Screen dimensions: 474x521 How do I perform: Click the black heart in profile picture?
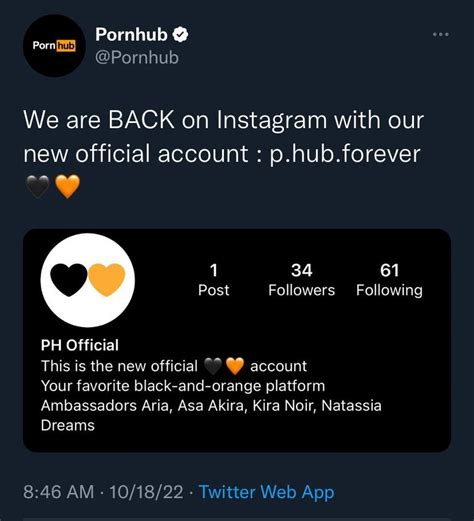69,280
